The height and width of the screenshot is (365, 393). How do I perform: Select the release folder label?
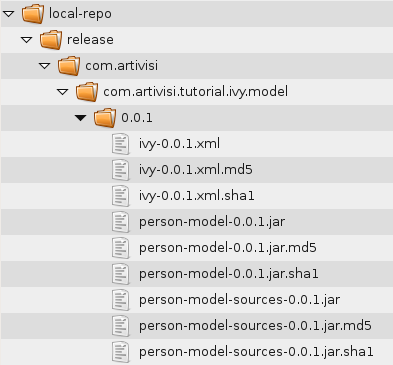90,40
